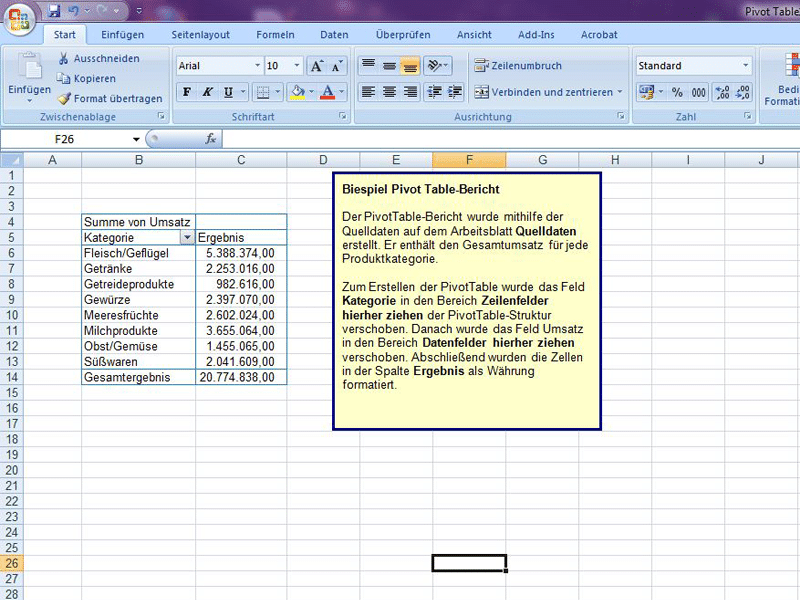The width and height of the screenshot is (800, 600).
Task: Apply yellow fill color bucket
Action: click(x=297, y=92)
